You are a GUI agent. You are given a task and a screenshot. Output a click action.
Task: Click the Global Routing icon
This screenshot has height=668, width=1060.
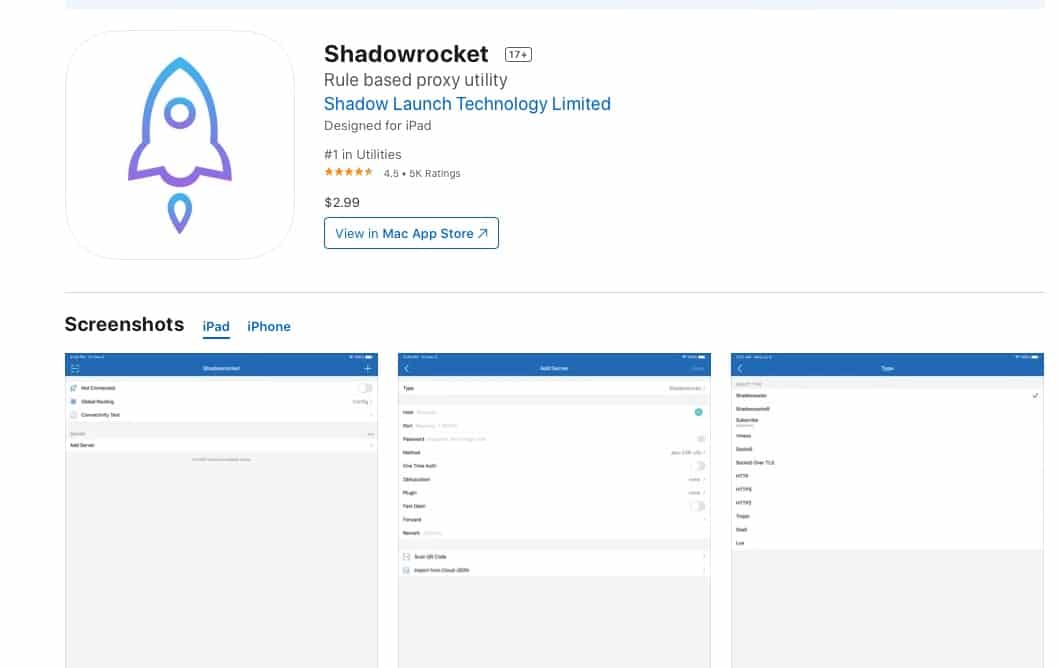pyautogui.click(x=74, y=401)
